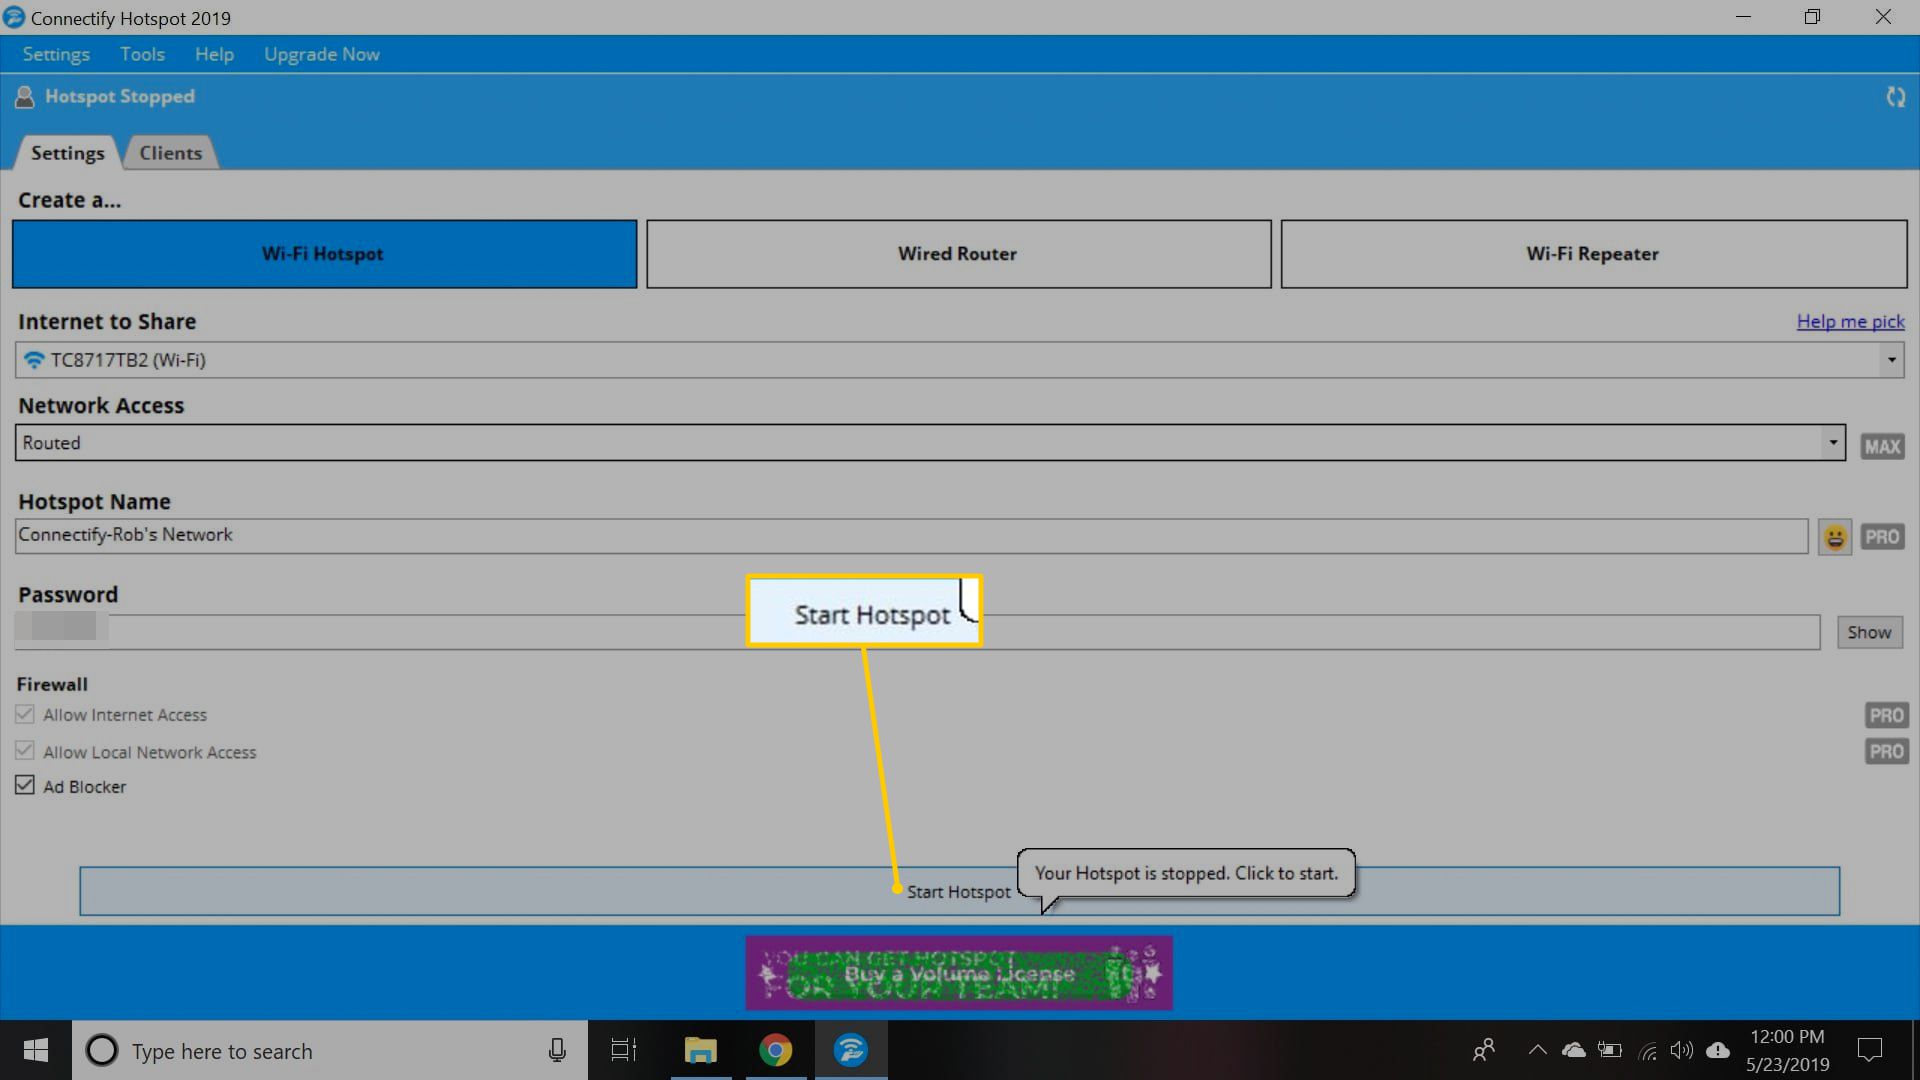Screen dimensions: 1920x1080
Task: Click Help me pick link
Action: click(1850, 322)
